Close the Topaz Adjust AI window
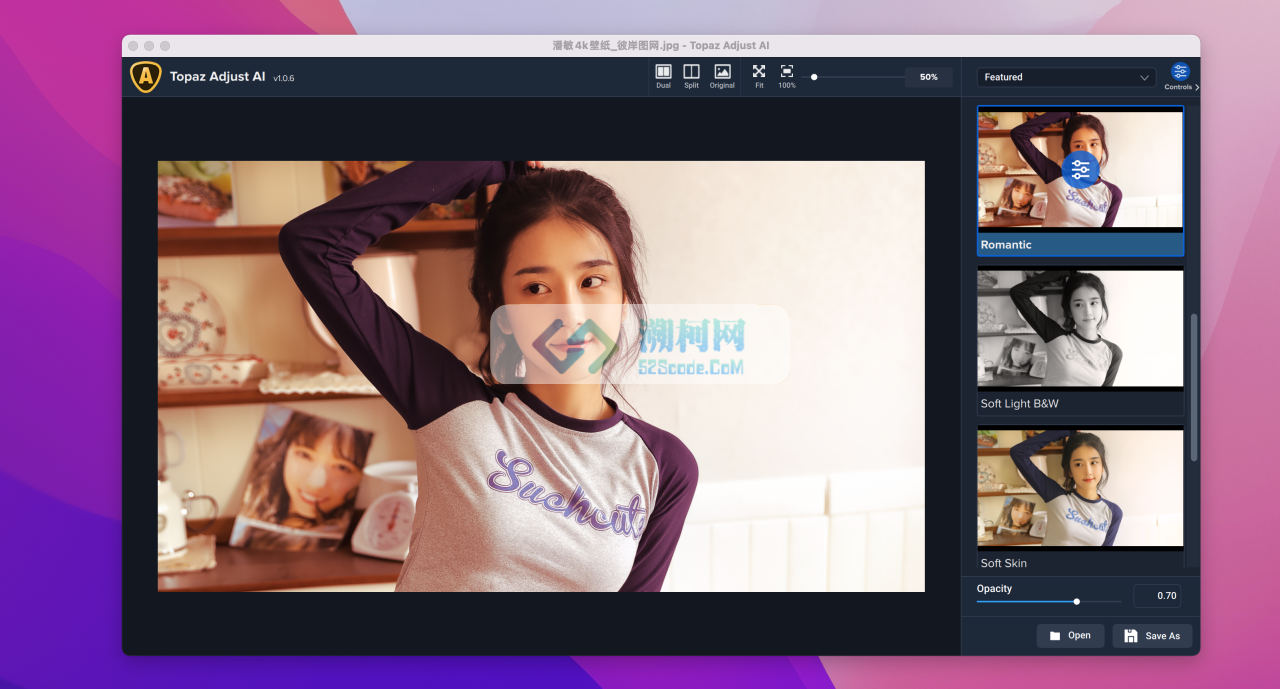Image resolution: width=1280 pixels, height=689 pixels. pyautogui.click(x=133, y=46)
